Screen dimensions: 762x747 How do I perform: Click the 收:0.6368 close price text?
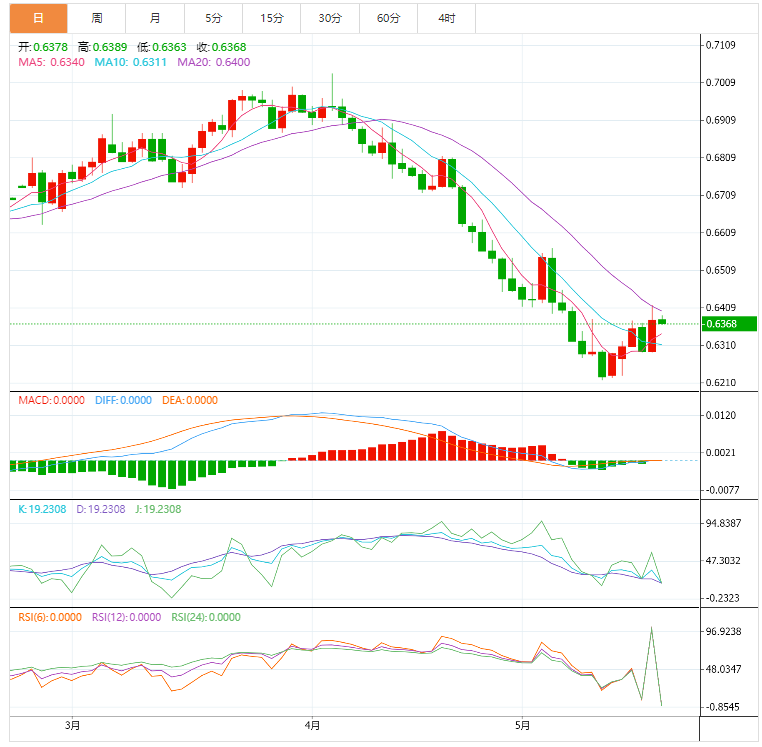222,47
